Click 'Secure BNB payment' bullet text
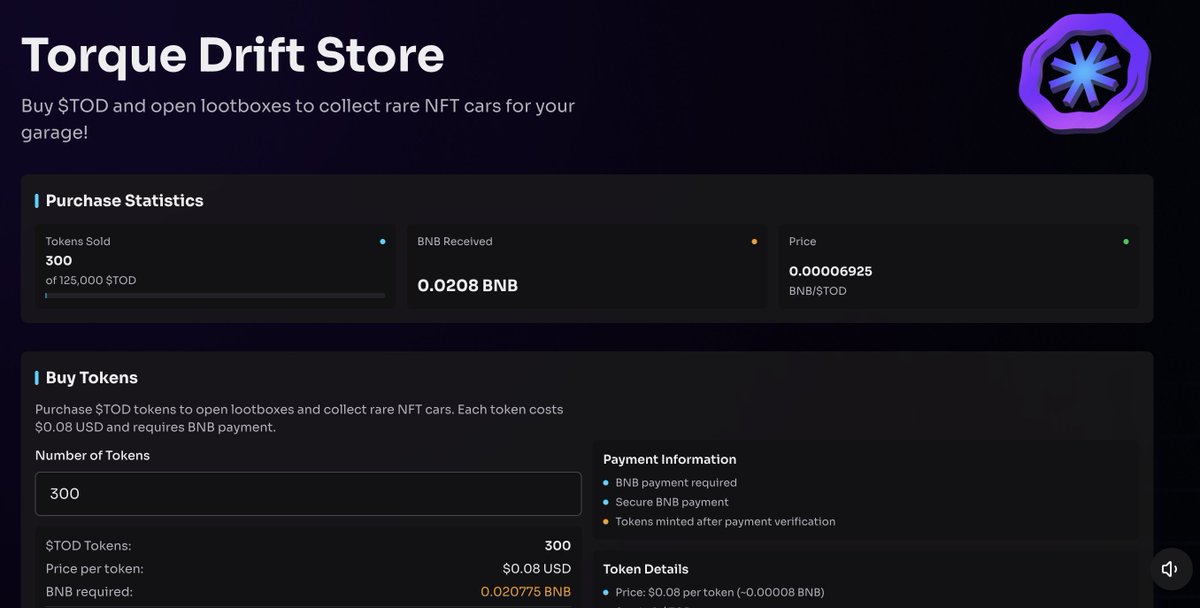The image size is (1200, 608). (x=672, y=502)
